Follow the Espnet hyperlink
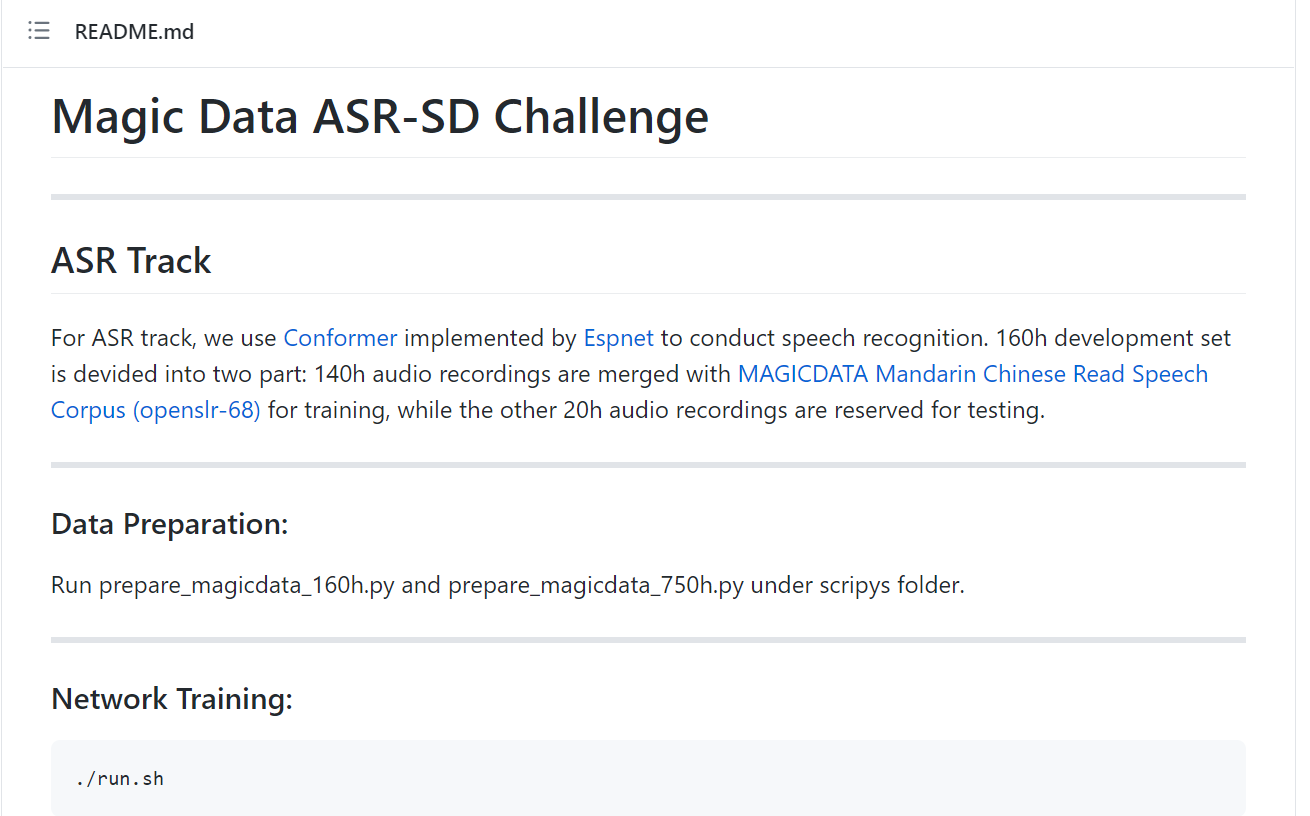Image resolution: width=1310 pixels, height=816 pixels. 618,338
